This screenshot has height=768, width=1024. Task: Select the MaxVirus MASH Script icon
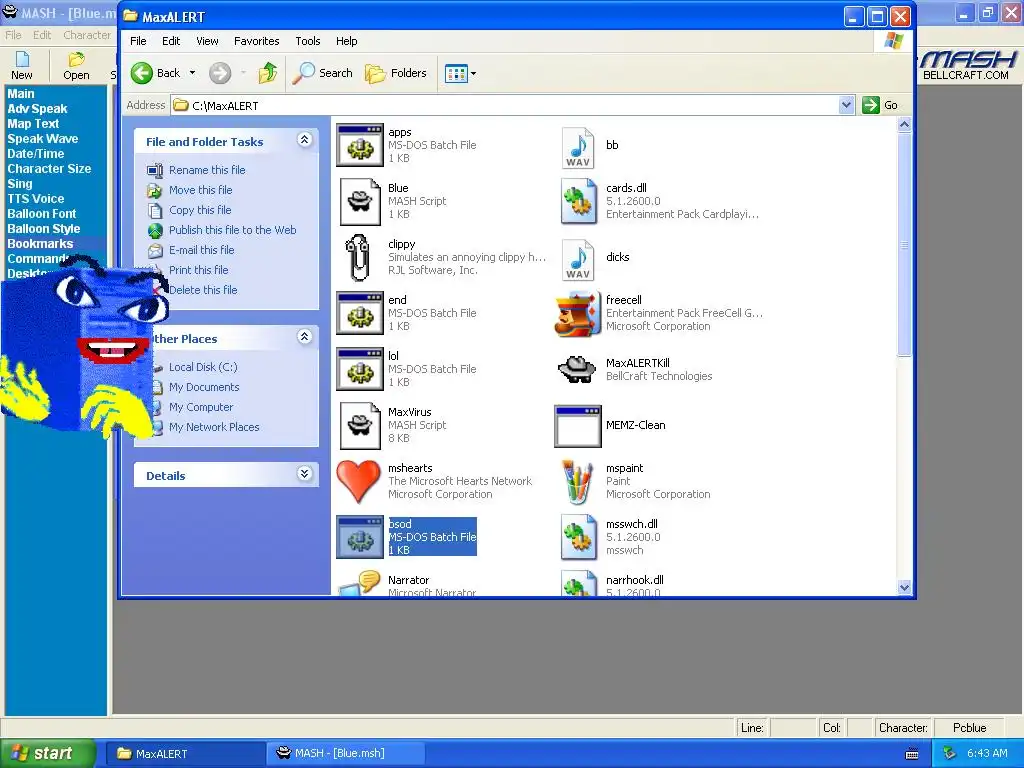coord(359,425)
